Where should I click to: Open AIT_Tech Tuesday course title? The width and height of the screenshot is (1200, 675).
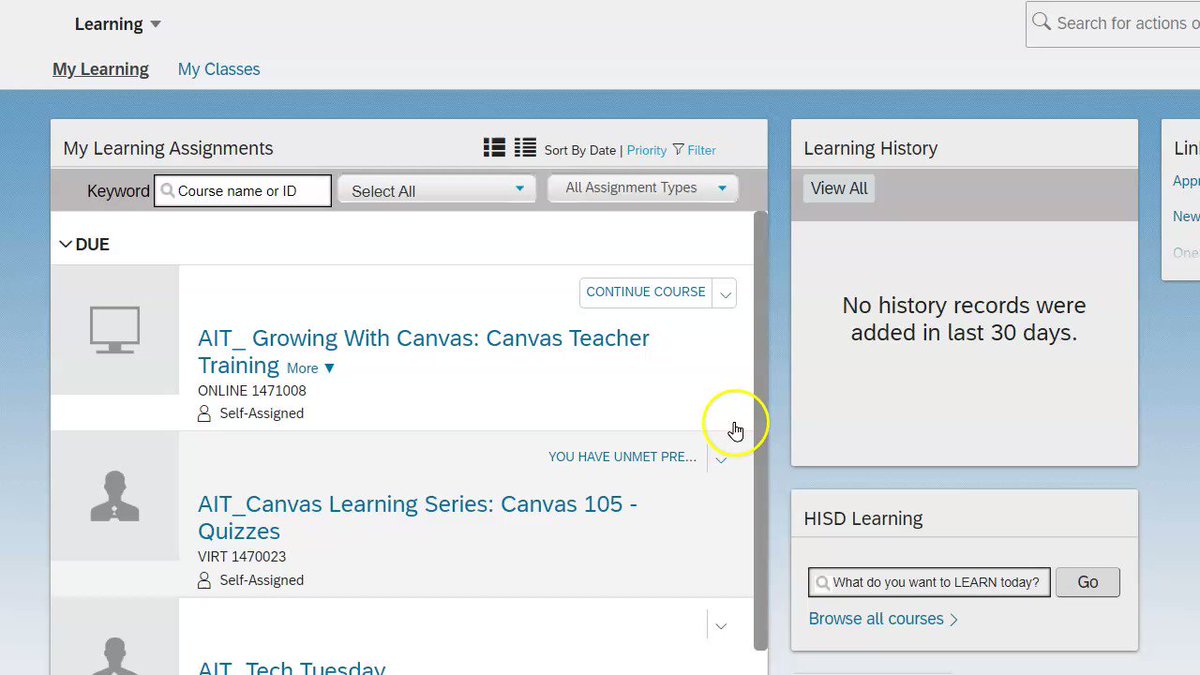pyautogui.click(x=291, y=667)
